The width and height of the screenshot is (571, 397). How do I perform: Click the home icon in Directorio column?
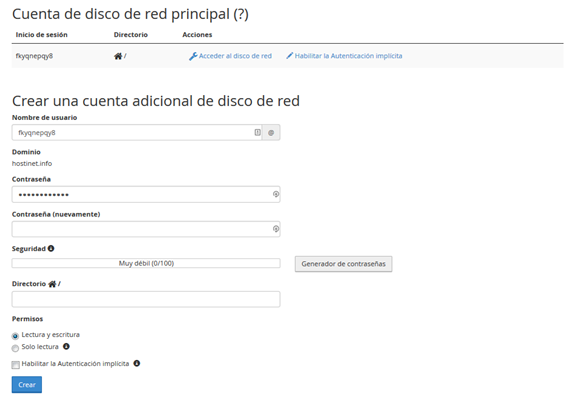118,56
